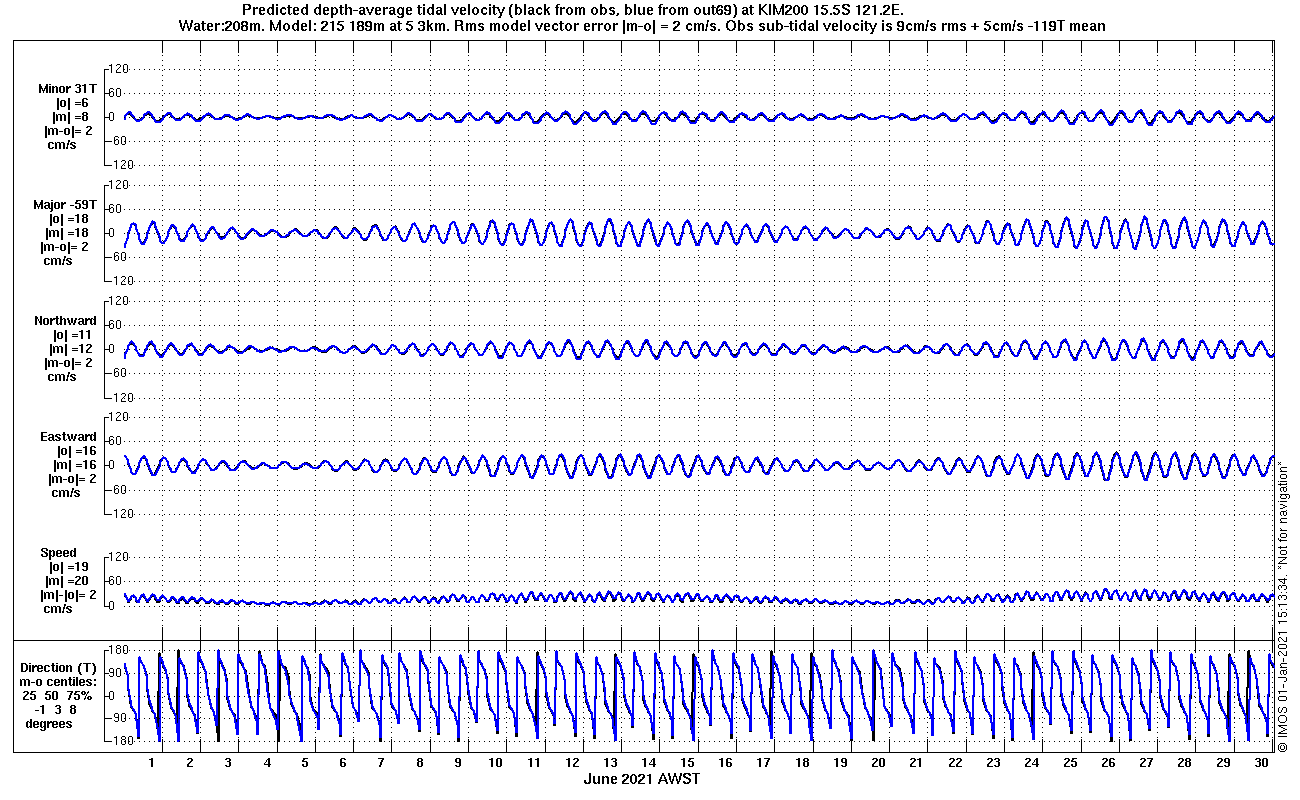
Task: Click the '|o| =11' value in Northward panel
Action: tap(72, 335)
